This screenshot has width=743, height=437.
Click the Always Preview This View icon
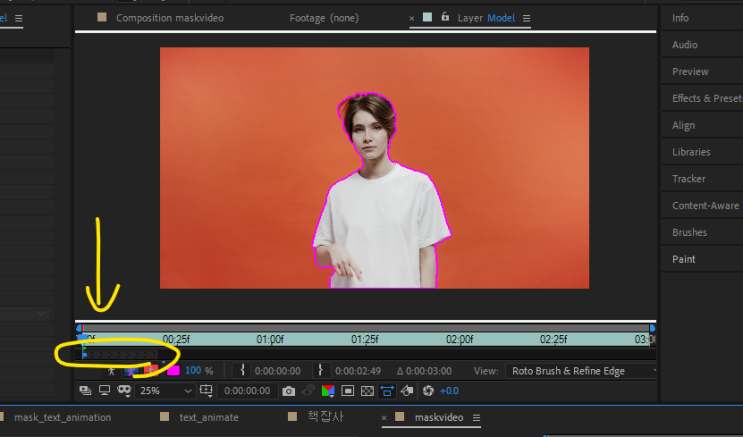pyautogui.click(x=84, y=391)
